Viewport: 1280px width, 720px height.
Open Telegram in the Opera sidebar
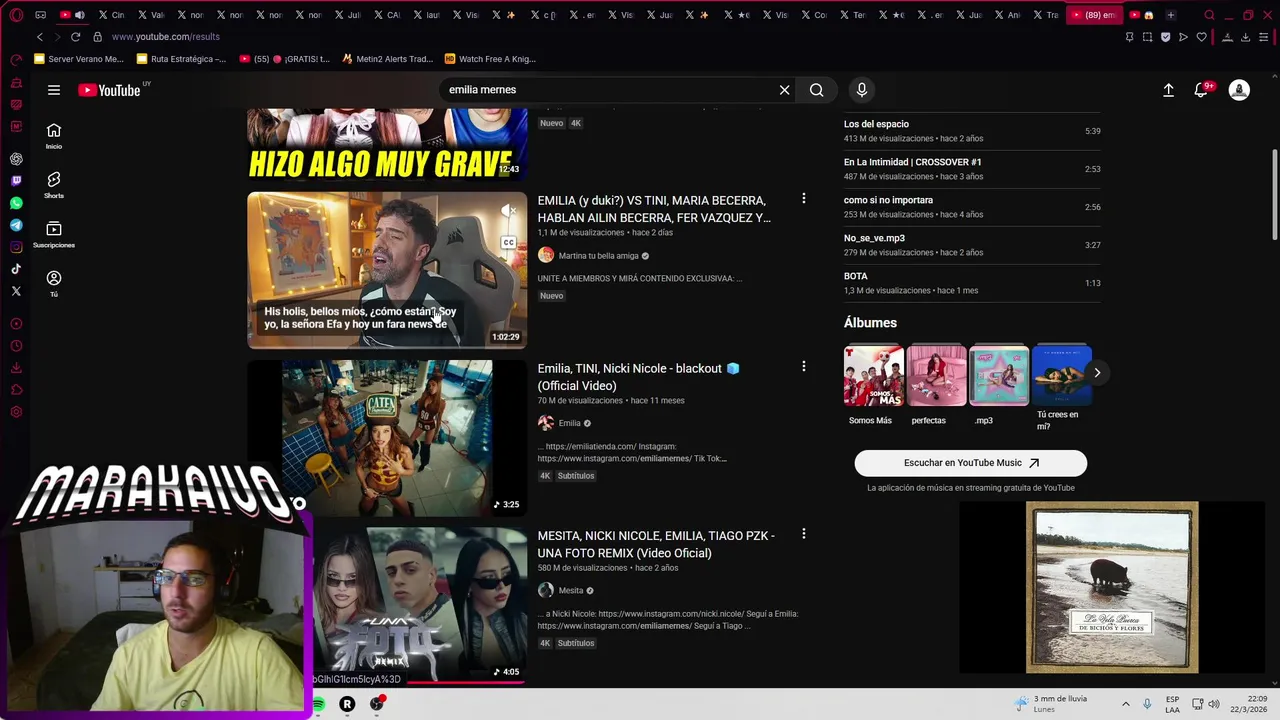(x=16, y=225)
